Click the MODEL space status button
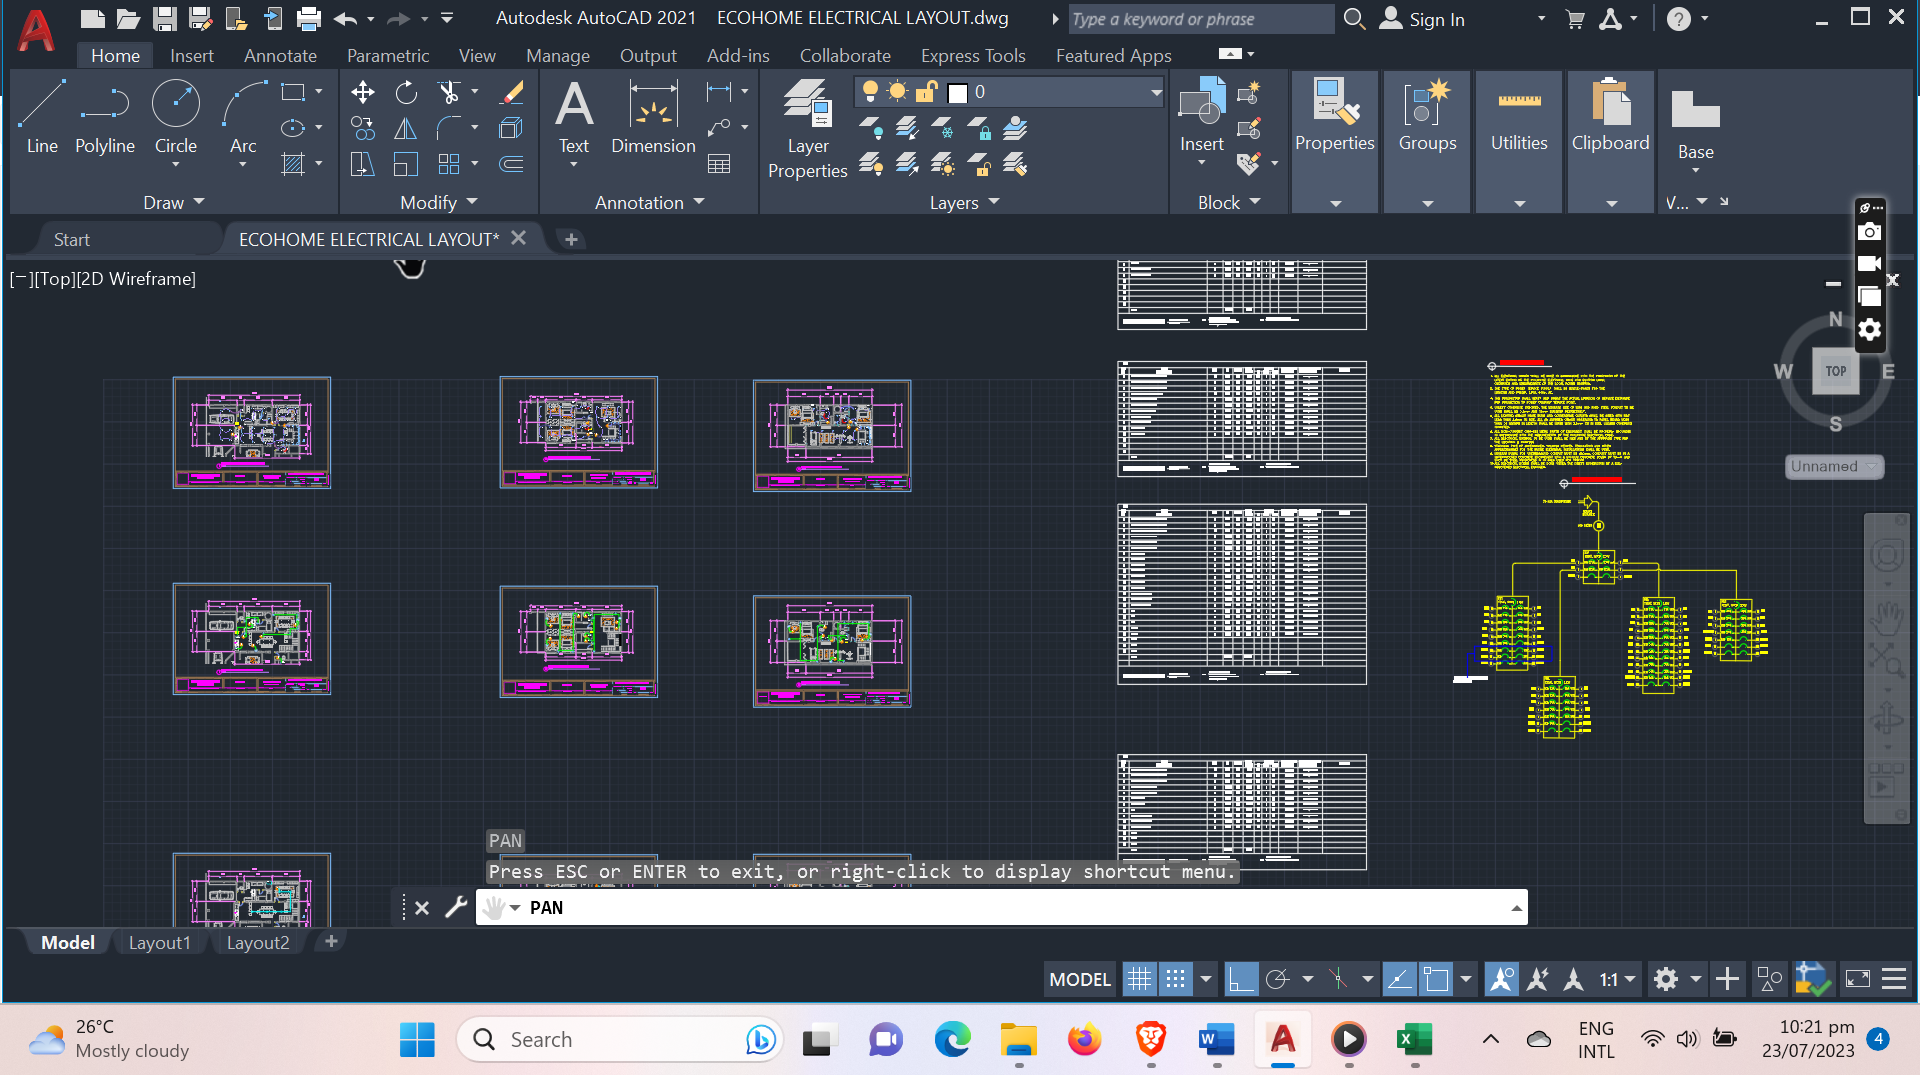 pos(1080,979)
